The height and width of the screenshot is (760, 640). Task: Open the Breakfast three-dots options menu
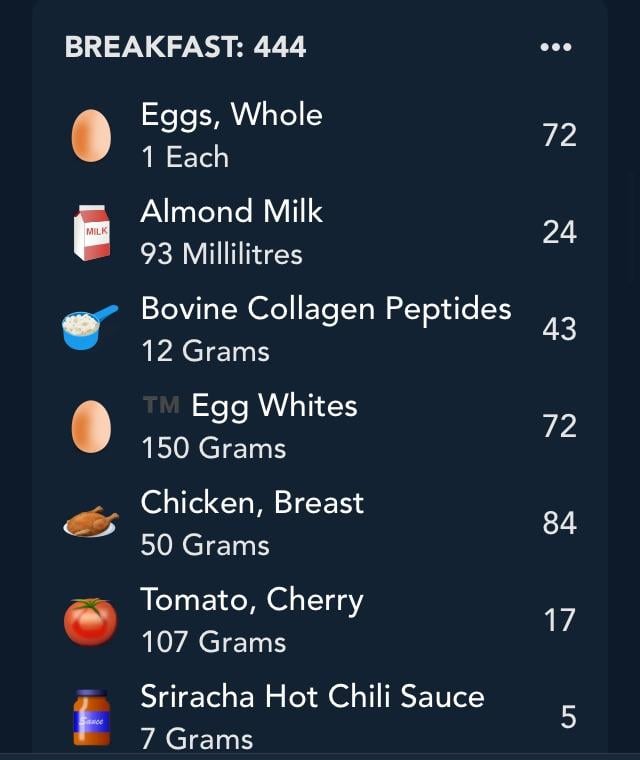tap(556, 47)
